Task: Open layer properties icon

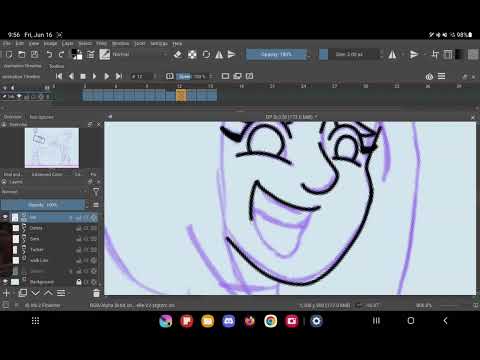Action: point(61,293)
